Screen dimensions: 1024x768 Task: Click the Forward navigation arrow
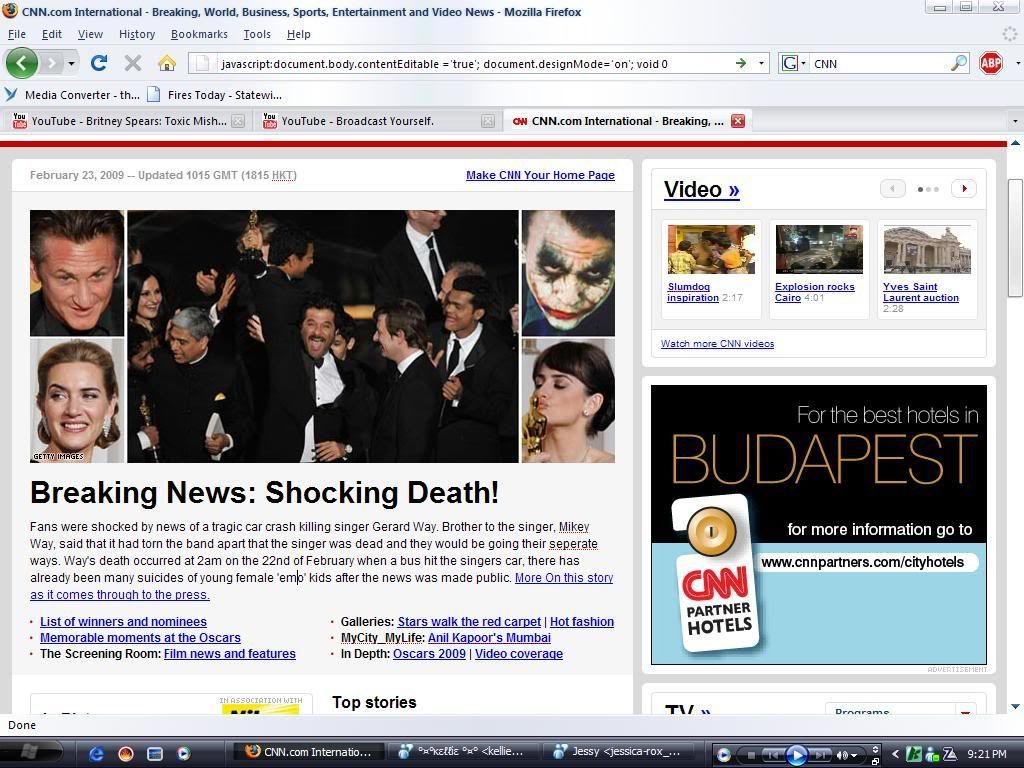[x=52, y=63]
